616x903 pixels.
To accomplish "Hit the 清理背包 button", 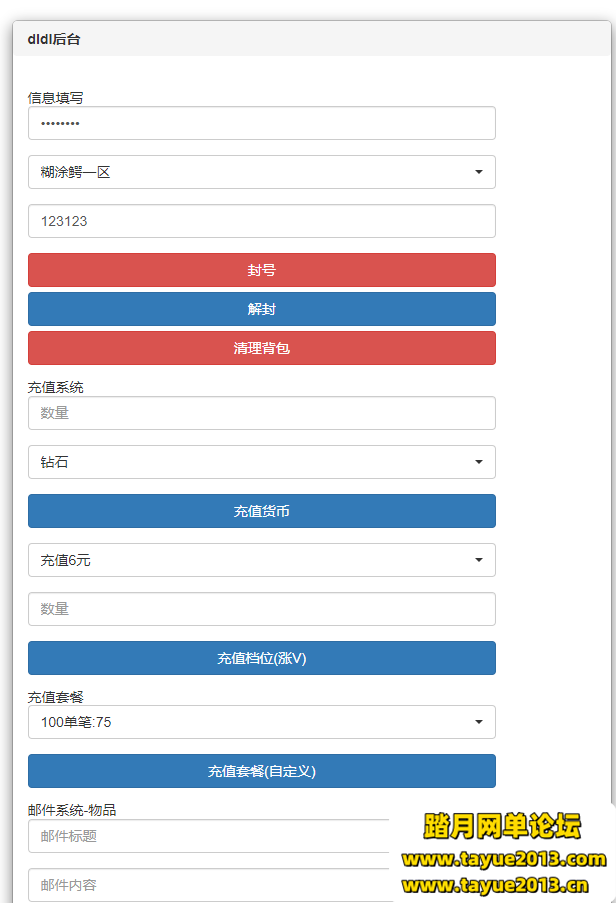I will (x=261, y=348).
